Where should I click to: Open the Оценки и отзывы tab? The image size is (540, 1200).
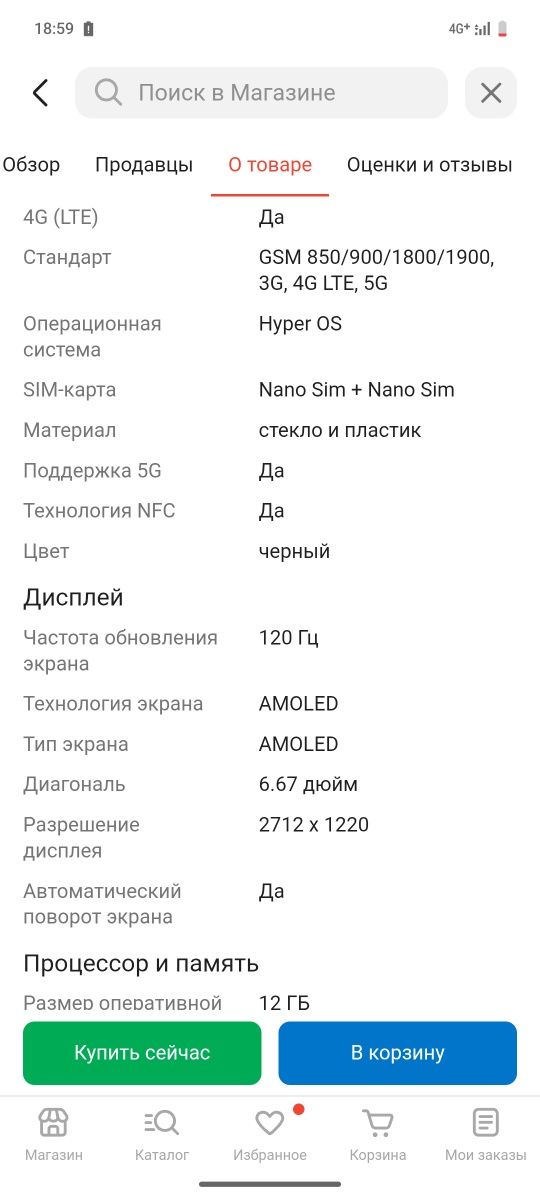[x=430, y=165]
